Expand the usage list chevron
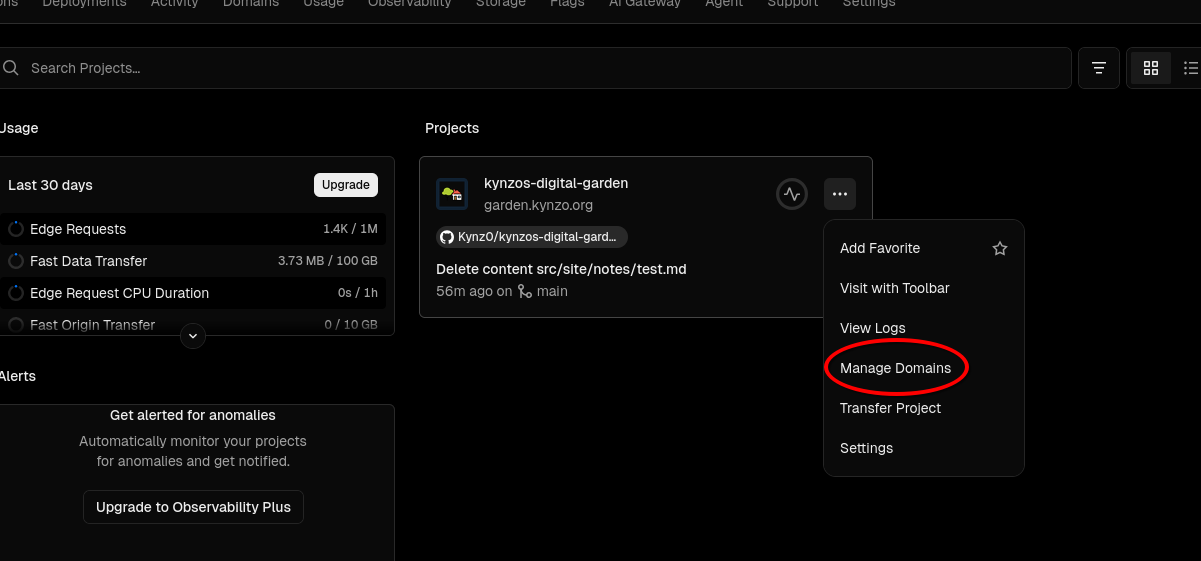The image size is (1201, 561). (x=193, y=336)
